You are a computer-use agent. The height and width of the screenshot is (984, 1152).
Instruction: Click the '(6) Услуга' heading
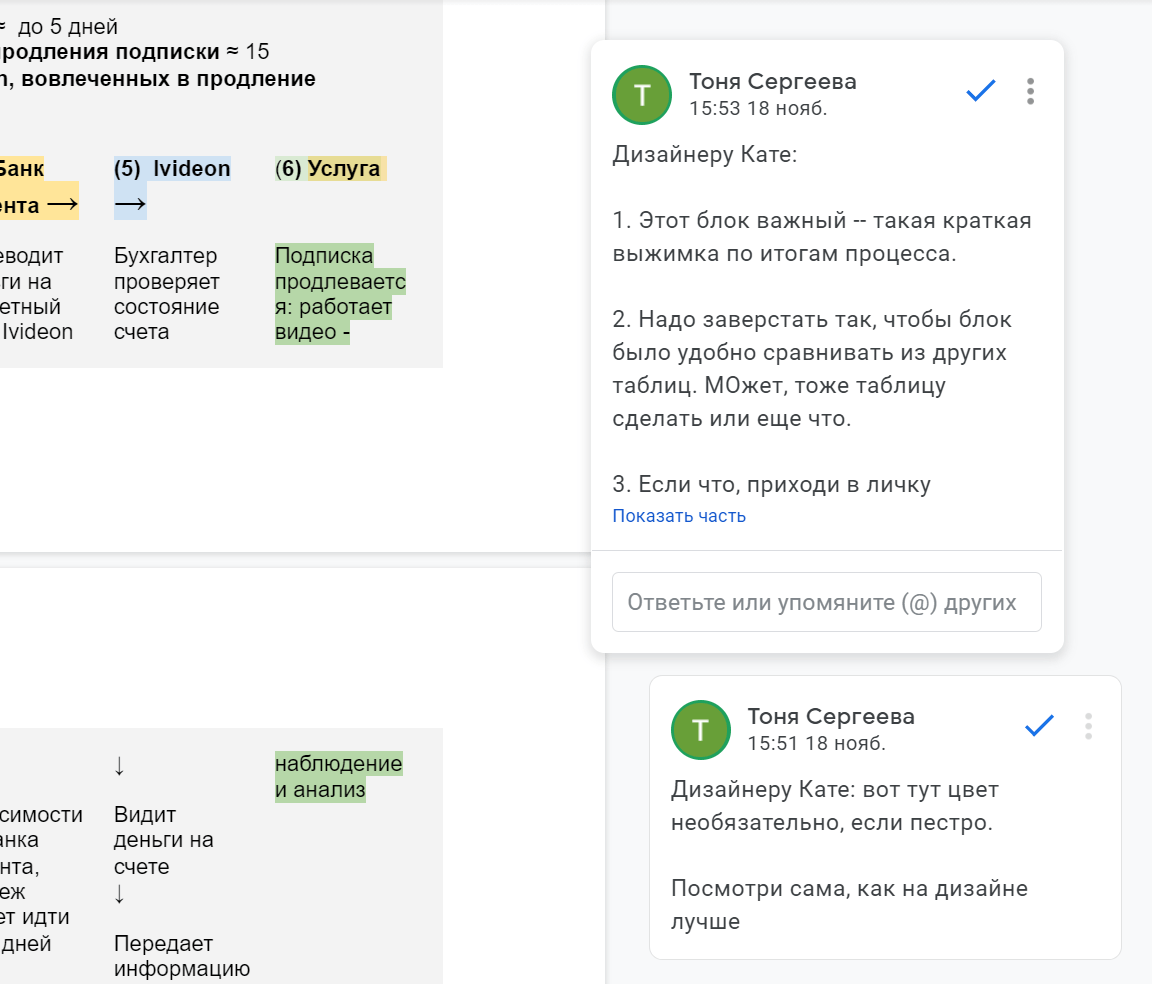tap(331, 169)
